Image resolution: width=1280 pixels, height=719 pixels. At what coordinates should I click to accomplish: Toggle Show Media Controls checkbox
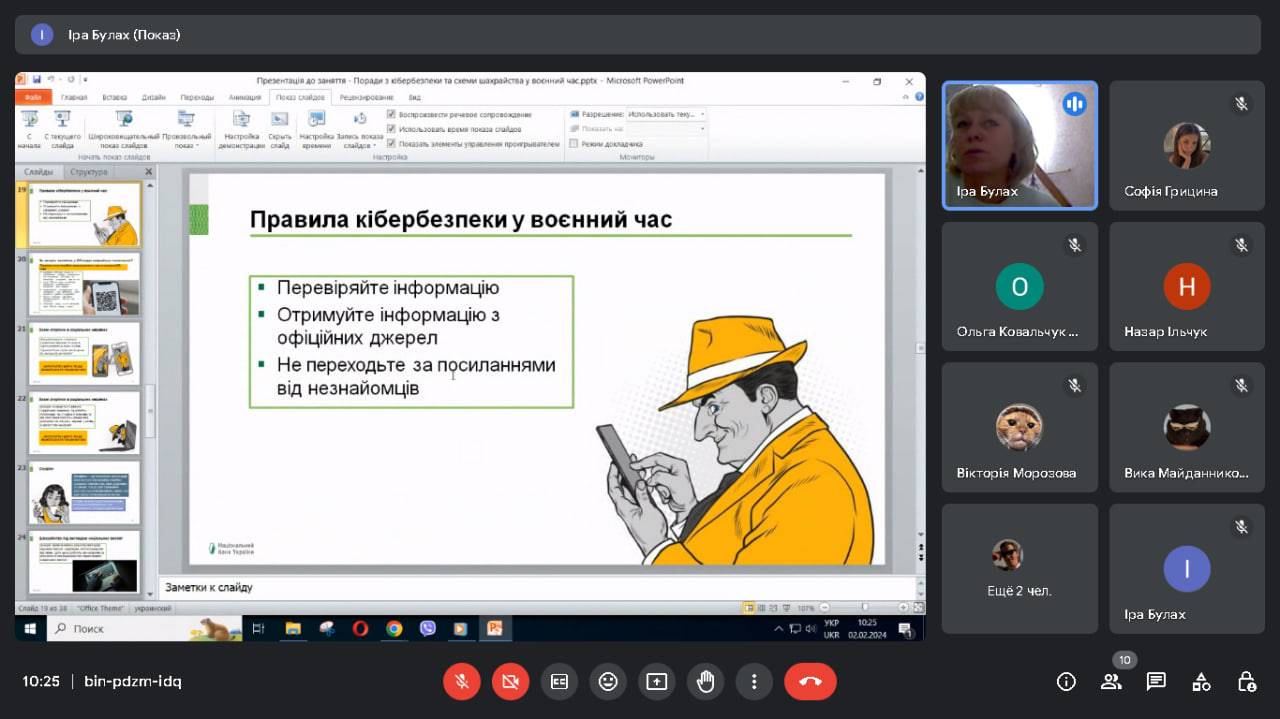click(391, 143)
